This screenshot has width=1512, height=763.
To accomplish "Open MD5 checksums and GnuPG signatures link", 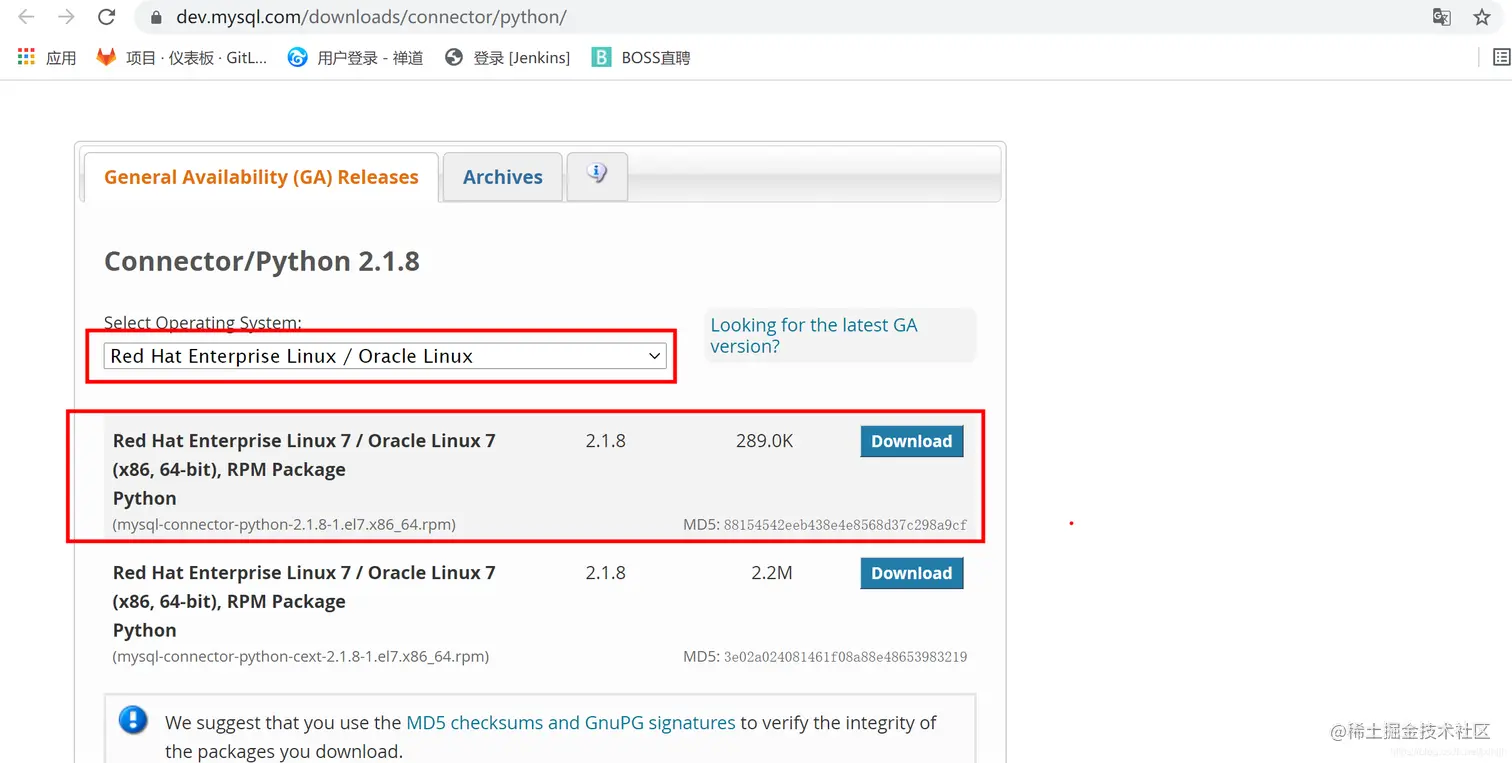I will tap(570, 722).
